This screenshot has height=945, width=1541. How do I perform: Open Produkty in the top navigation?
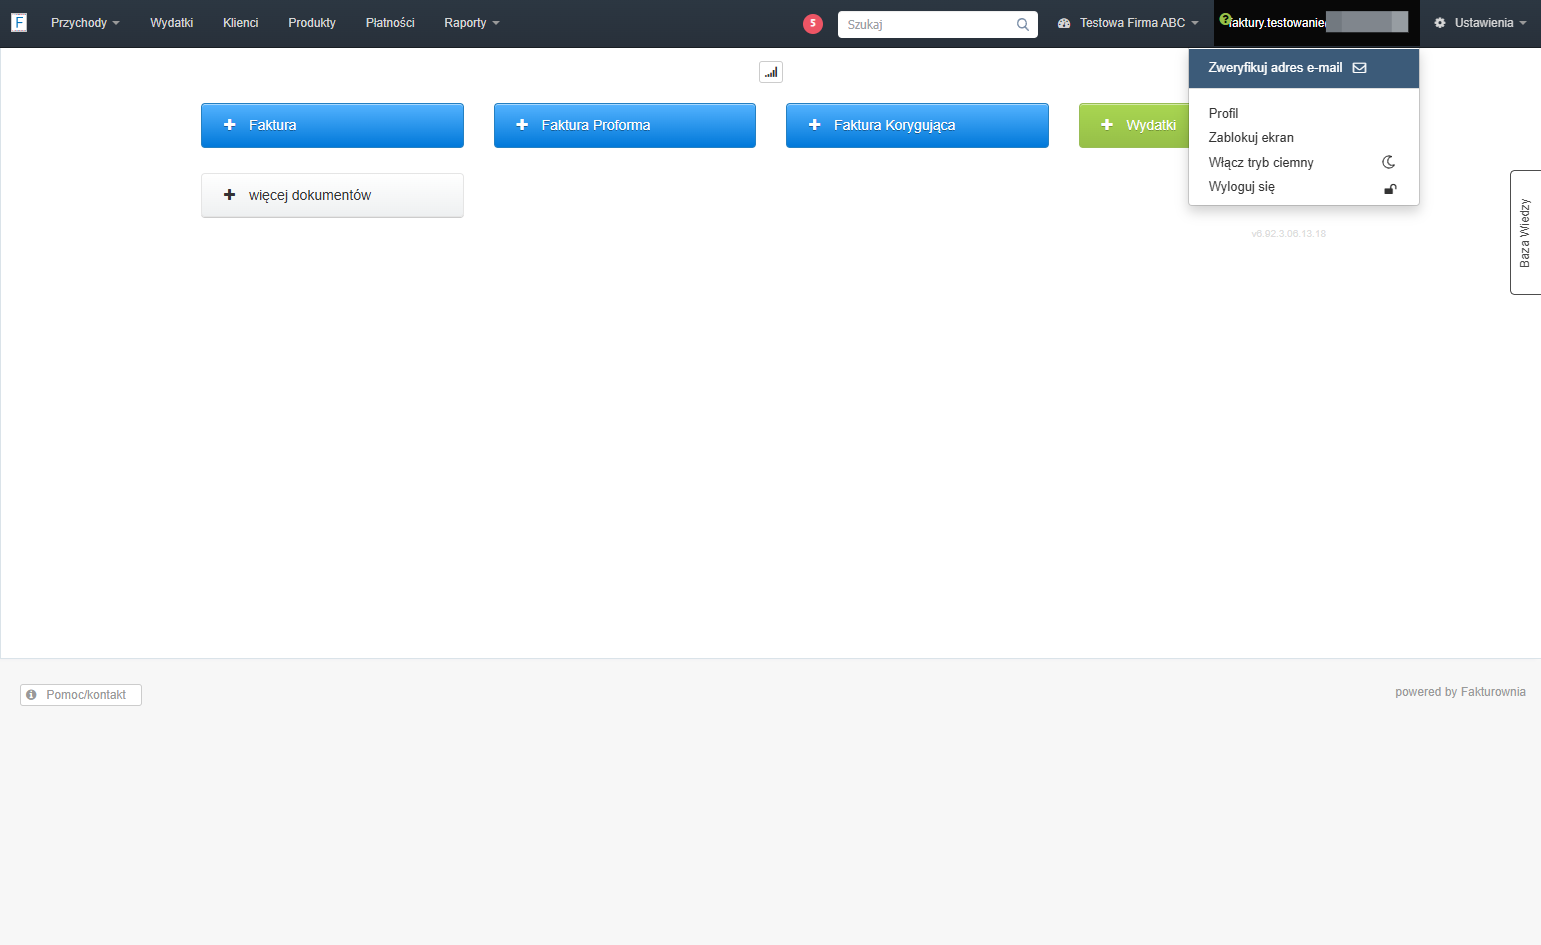(x=312, y=23)
